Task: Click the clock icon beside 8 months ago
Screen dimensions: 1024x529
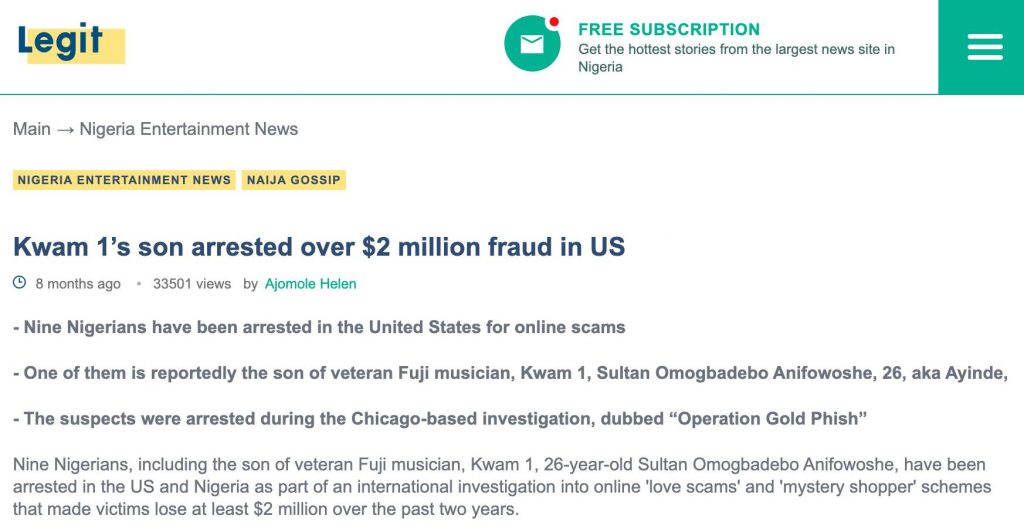Action: [20, 283]
